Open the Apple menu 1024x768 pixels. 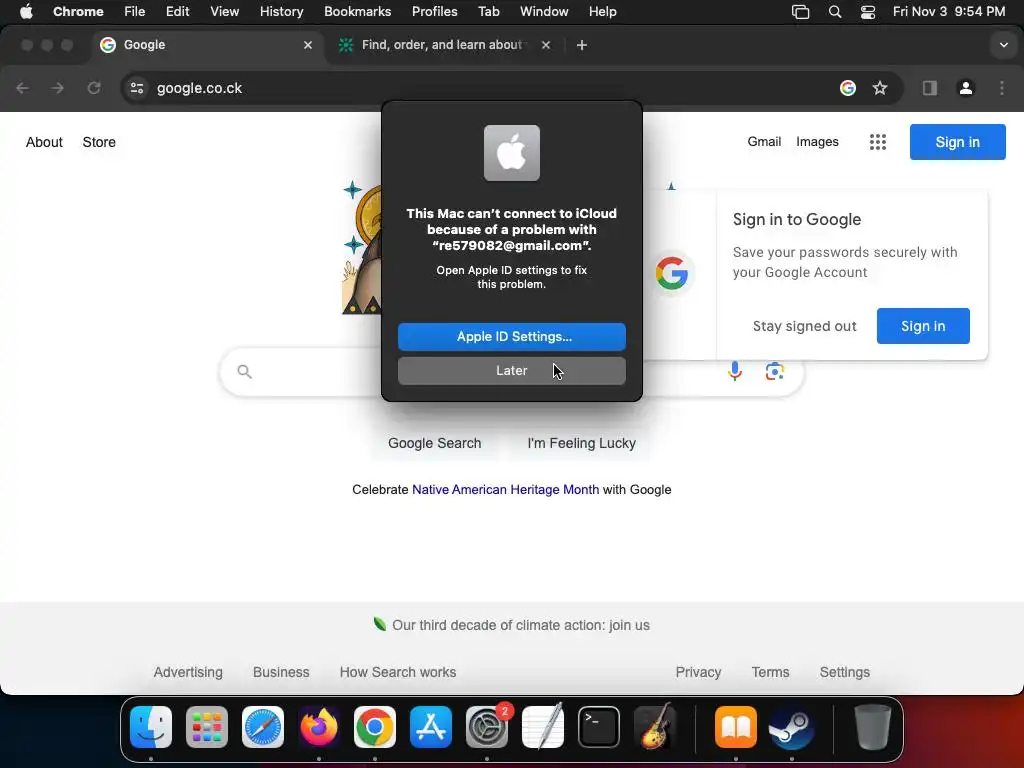[26, 12]
